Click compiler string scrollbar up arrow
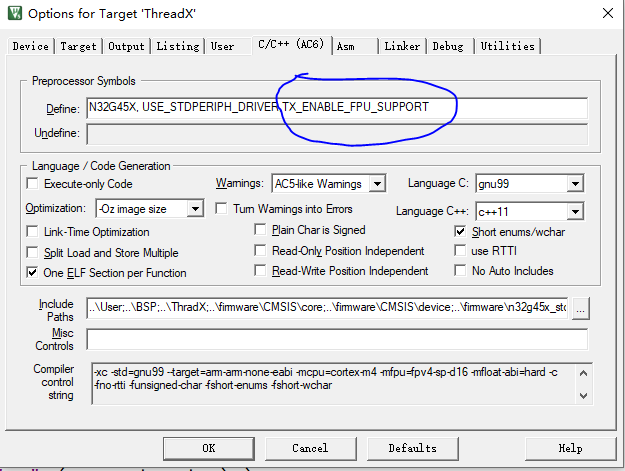The height and width of the screenshot is (471, 625). 583,373
